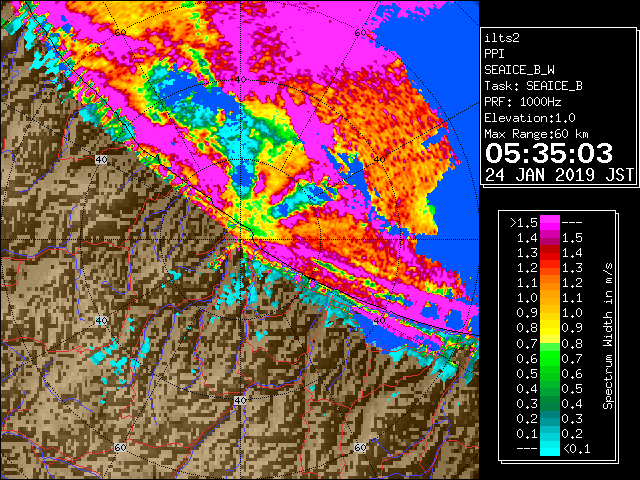The image size is (640, 480).
Task: Click the 'Task: SEAICE_B' line
Action: point(533,86)
